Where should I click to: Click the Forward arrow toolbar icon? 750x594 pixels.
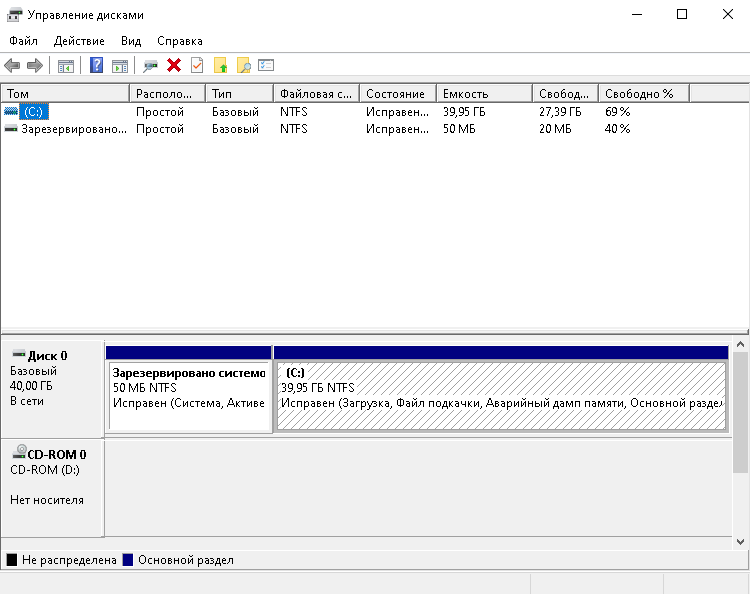[x=35, y=66]
